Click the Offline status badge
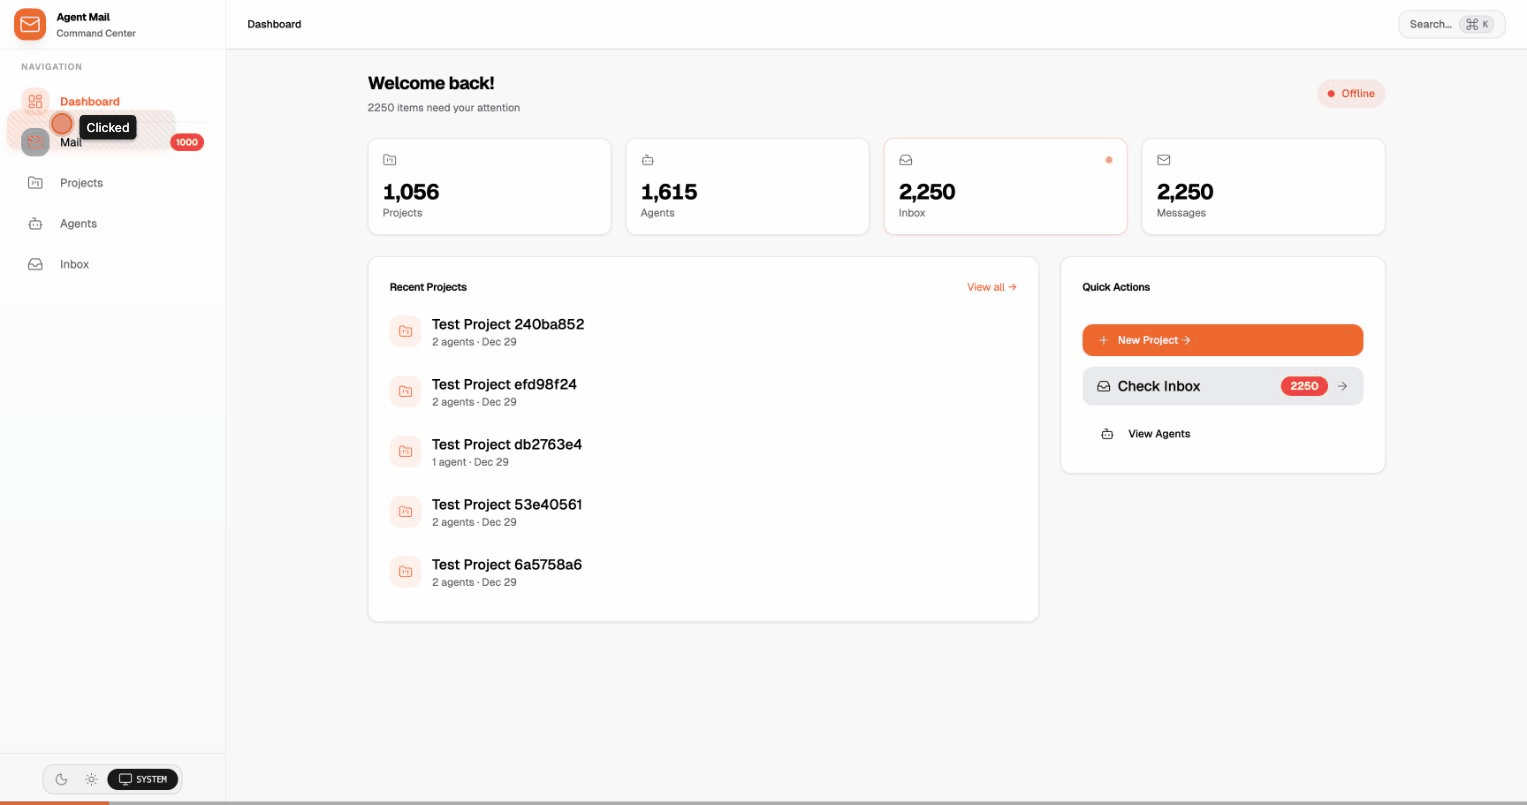 (1351, 94)
